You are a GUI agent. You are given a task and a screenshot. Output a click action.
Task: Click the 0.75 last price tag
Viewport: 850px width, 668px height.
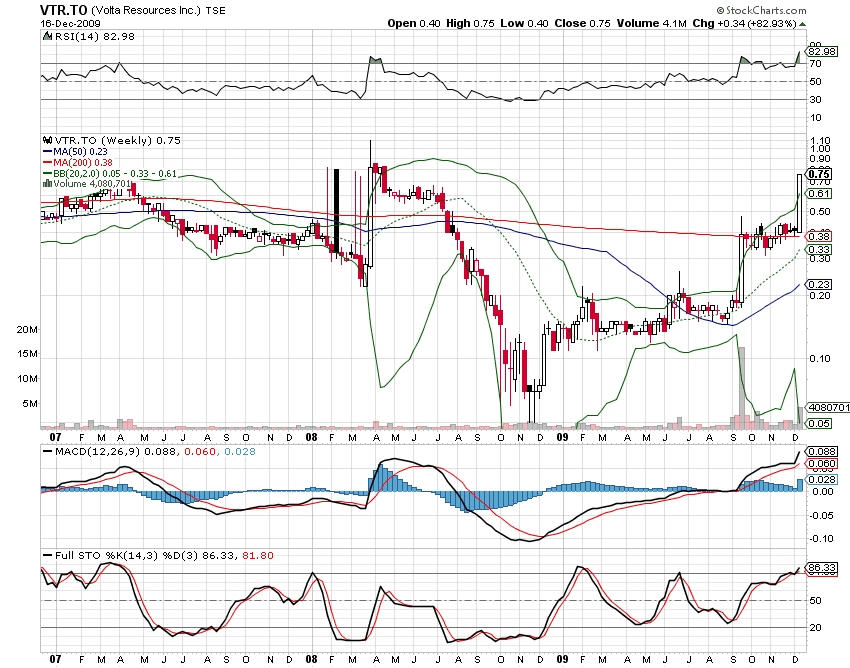pos(819,174)
